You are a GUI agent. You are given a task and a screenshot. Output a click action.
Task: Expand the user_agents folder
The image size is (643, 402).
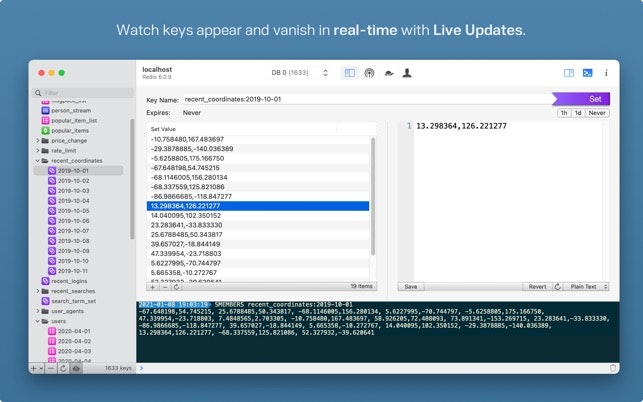coord(38,311)
